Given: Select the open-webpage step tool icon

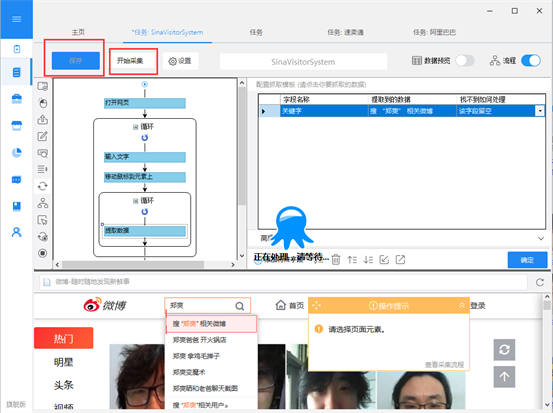Looking at the screenshot, I should point(43,86).
